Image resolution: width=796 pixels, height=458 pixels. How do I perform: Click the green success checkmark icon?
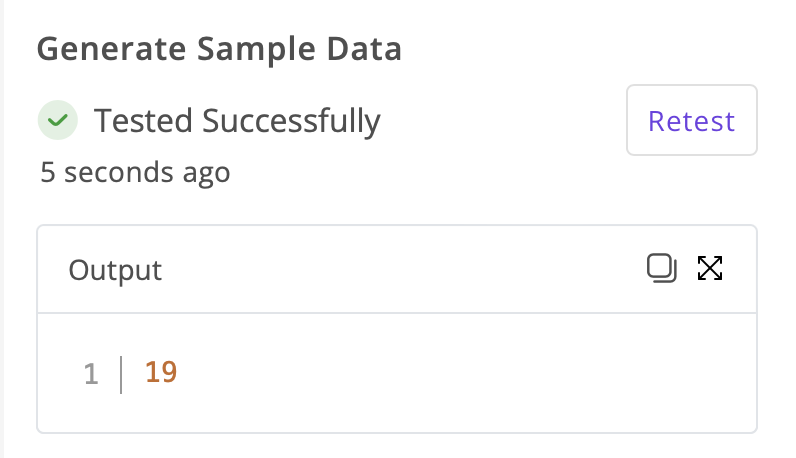[x=58, y=120]
